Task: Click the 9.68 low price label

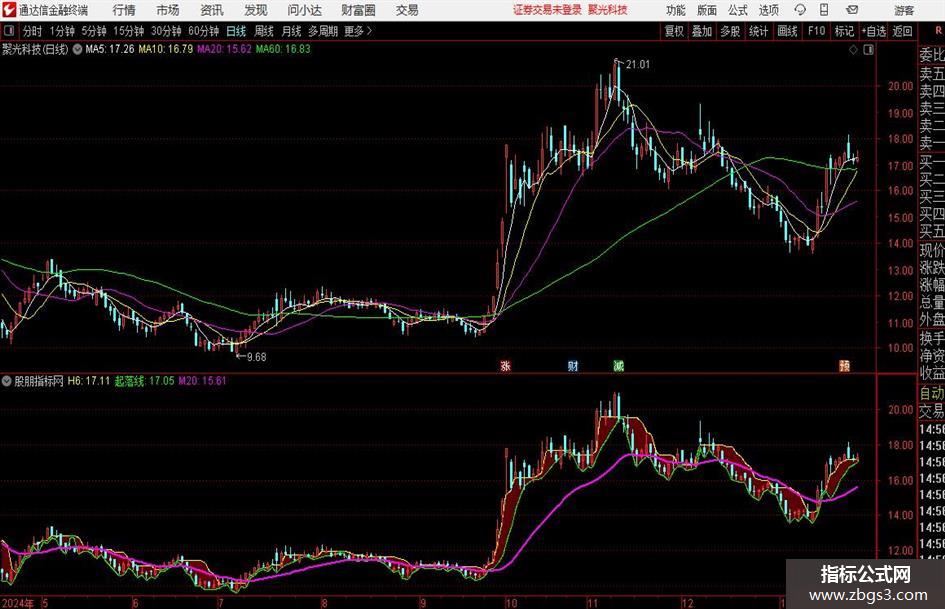Action: tap(256, 357)
